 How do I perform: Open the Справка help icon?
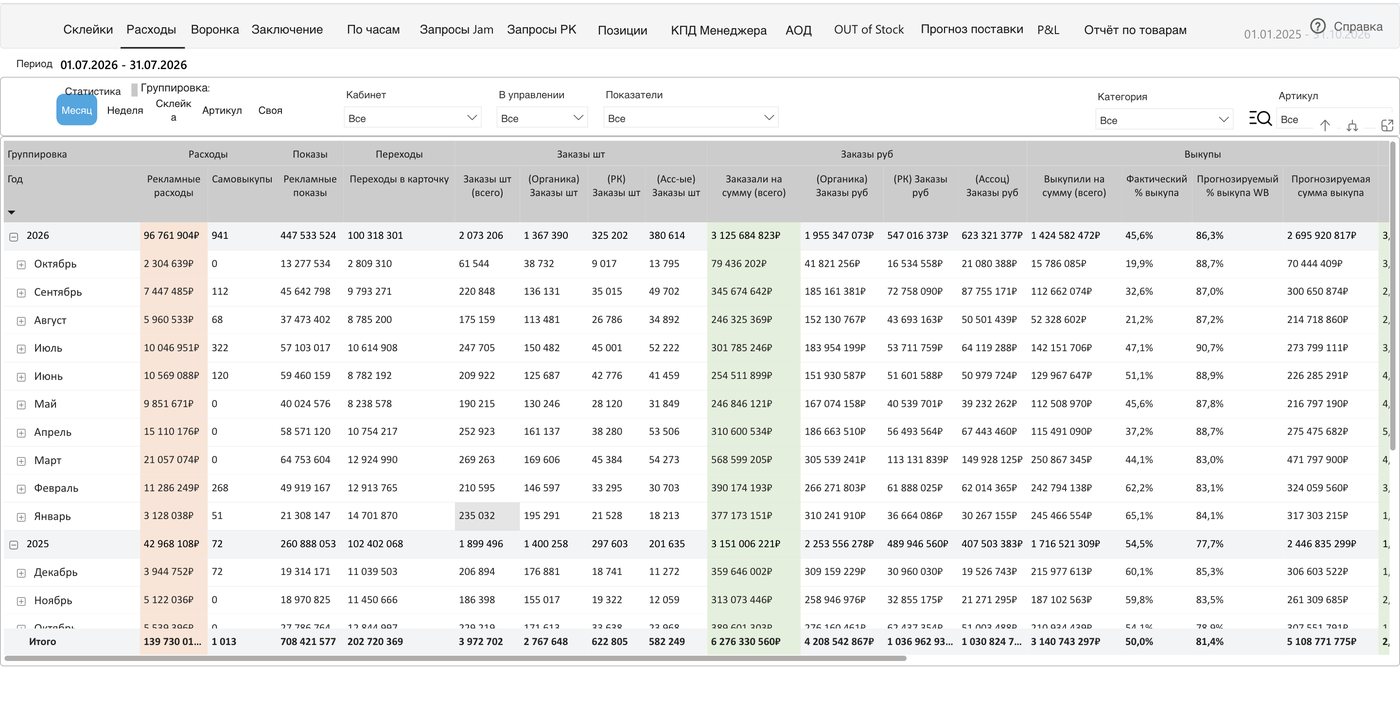(1317, 25)
